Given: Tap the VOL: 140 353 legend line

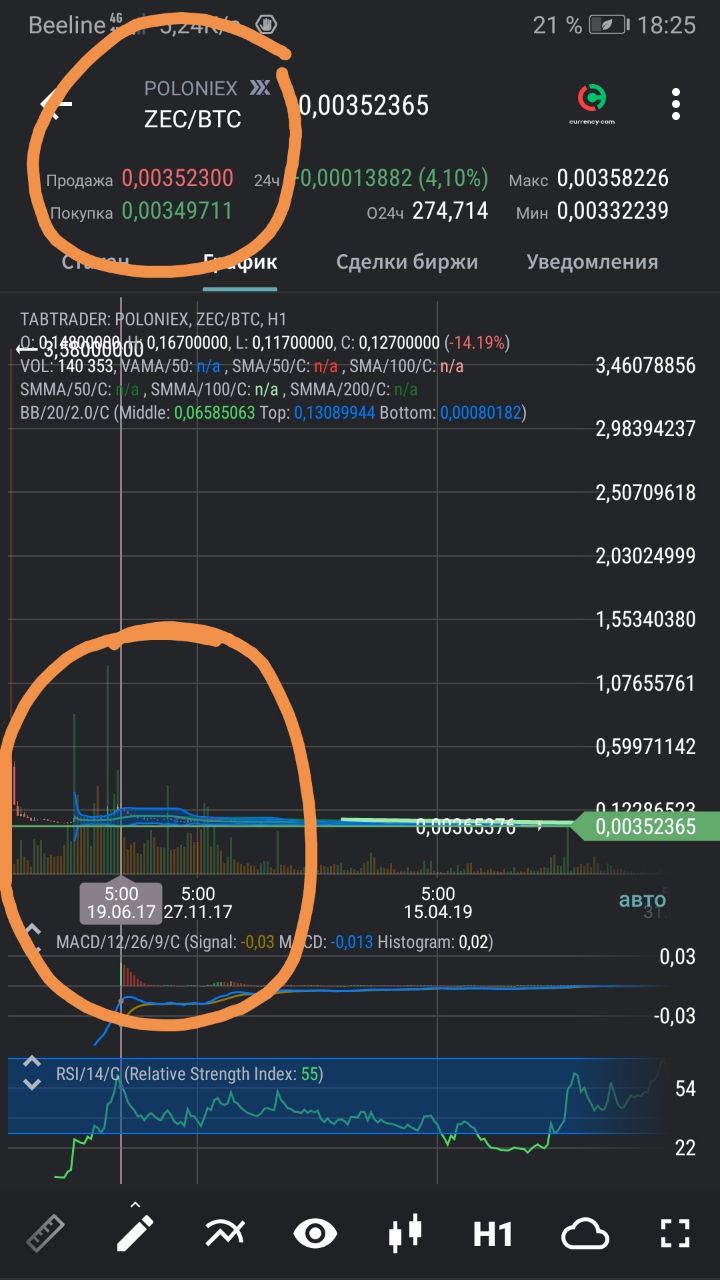Looking at the screenshot, I should pos(242,366).
